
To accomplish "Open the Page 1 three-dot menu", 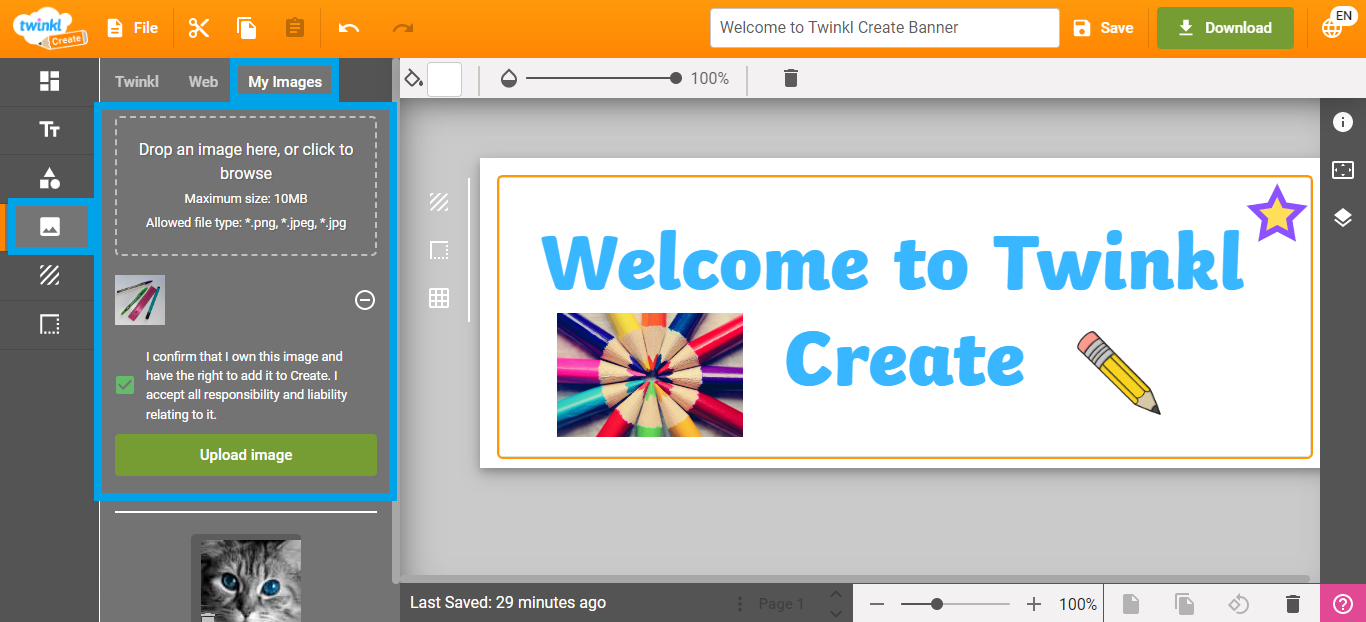I will [x=740, y=604].
